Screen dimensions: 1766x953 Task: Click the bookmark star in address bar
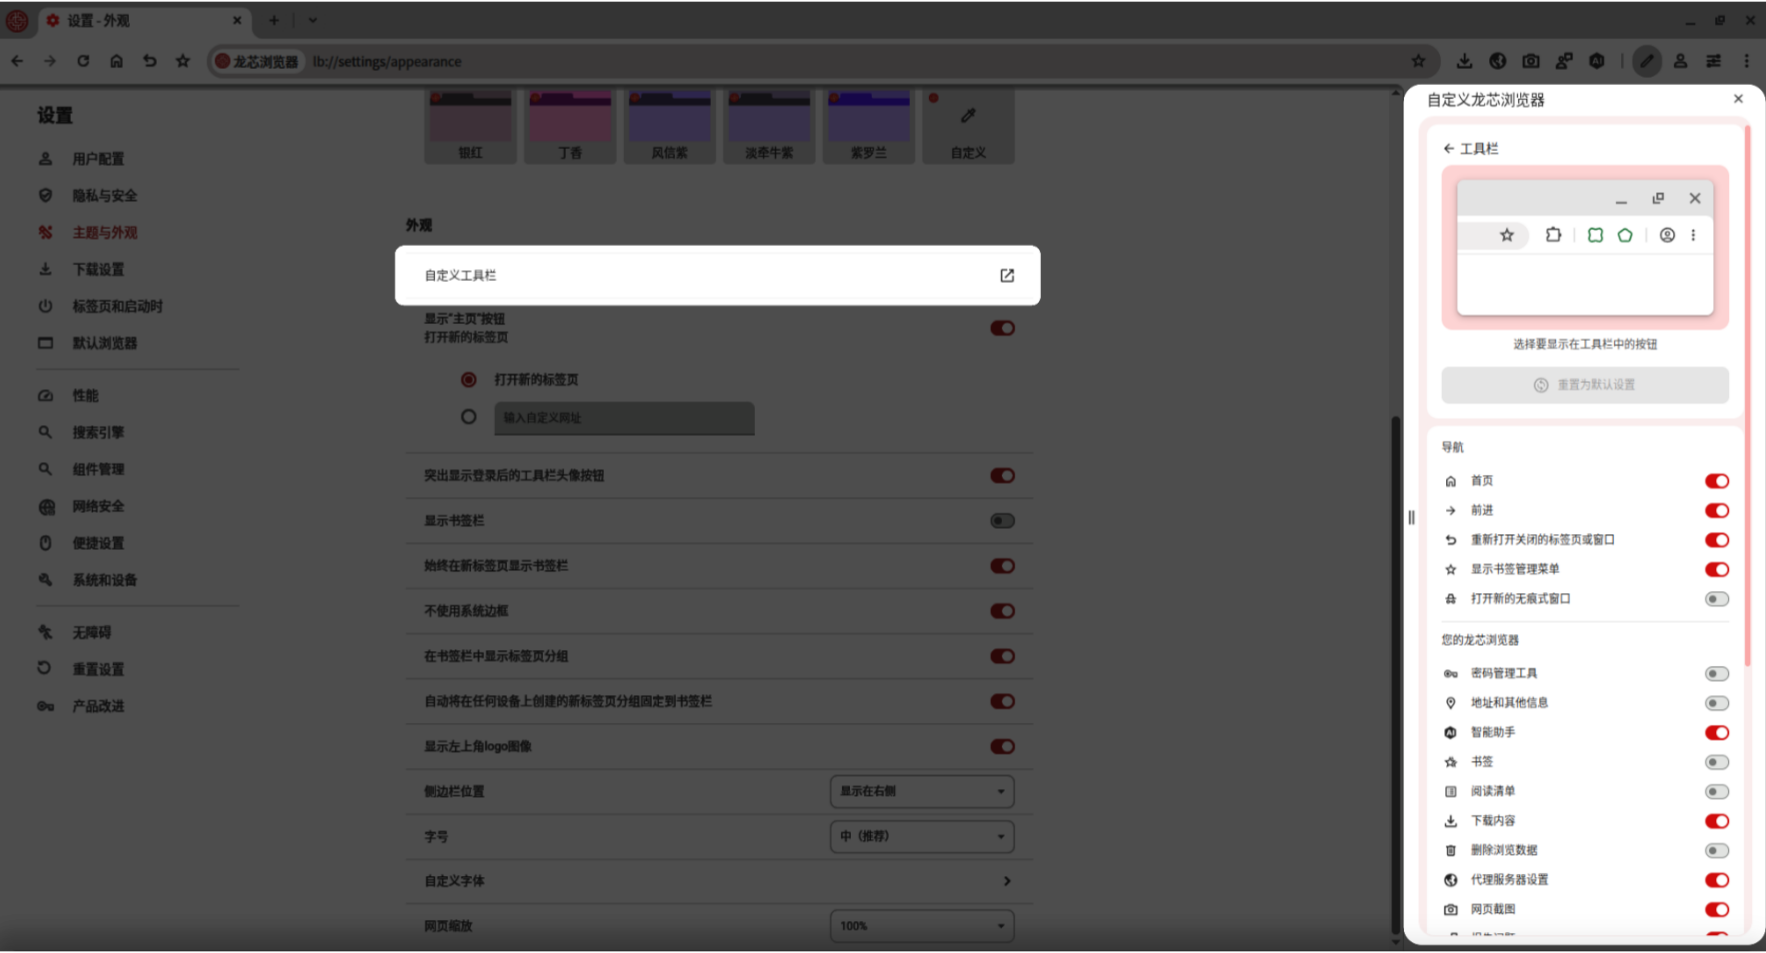point(1418,61)
